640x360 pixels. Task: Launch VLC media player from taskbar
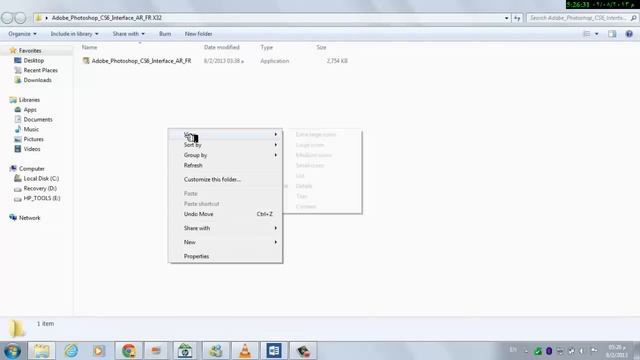245,351
